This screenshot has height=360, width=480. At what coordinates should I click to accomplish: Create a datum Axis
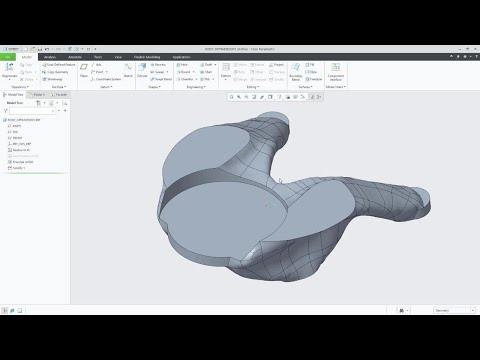(x=96, y=64)
